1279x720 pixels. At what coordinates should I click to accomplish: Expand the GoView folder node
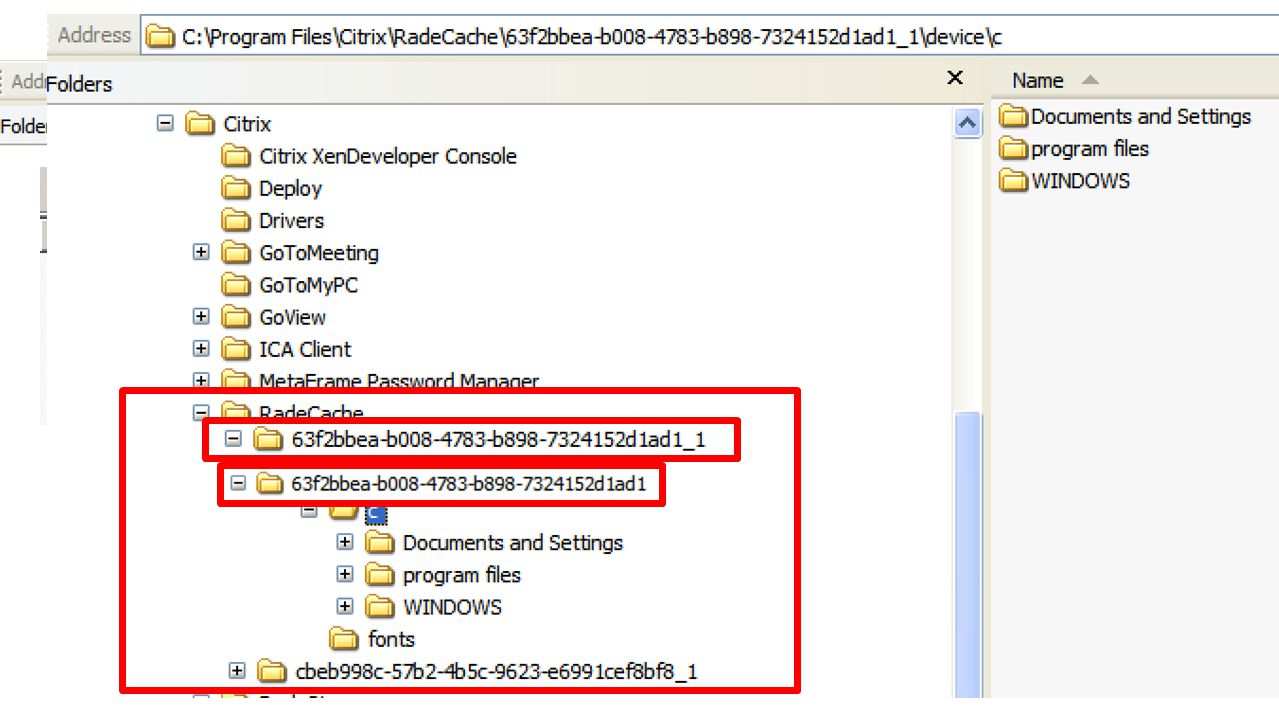(x=201, y=317)
